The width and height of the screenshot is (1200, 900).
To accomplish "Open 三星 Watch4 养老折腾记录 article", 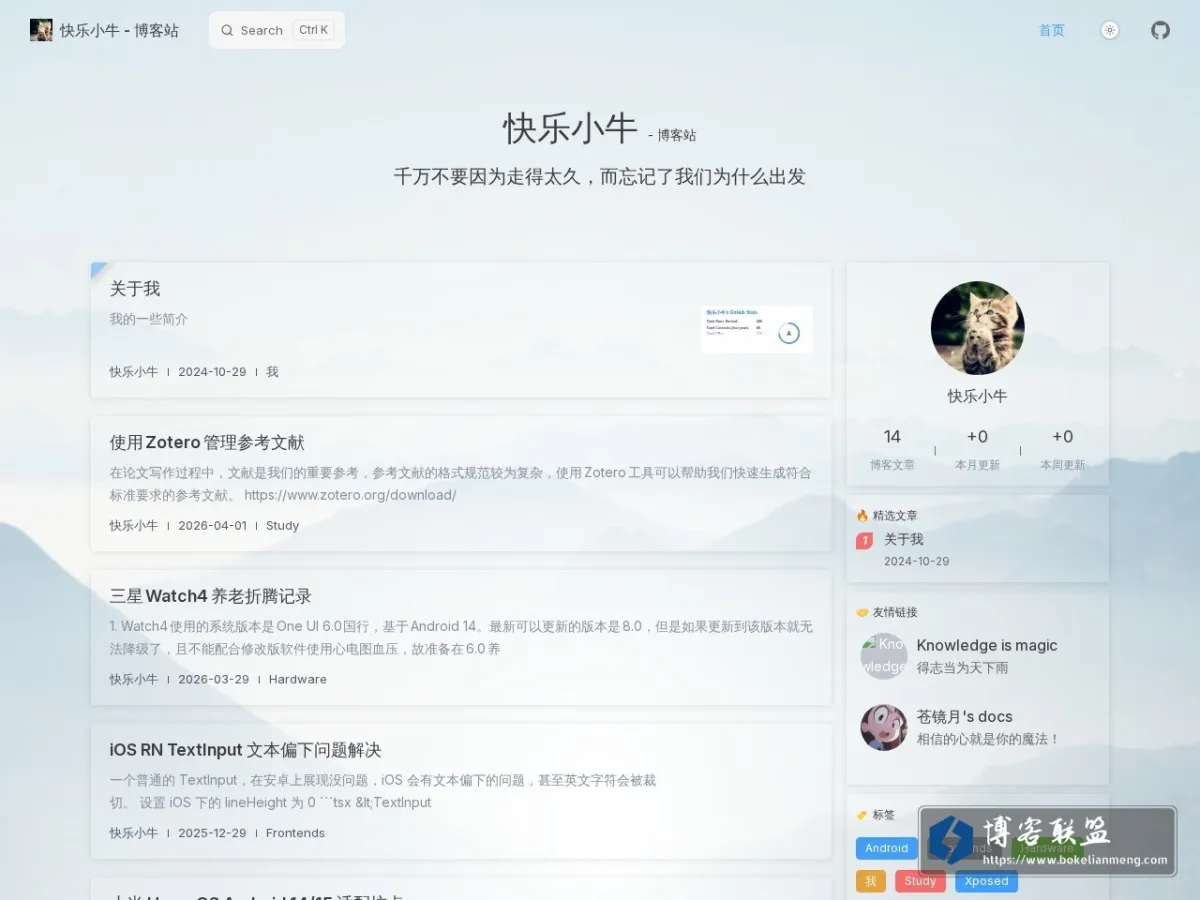I will pyautogui.click(x=211, y=596).
